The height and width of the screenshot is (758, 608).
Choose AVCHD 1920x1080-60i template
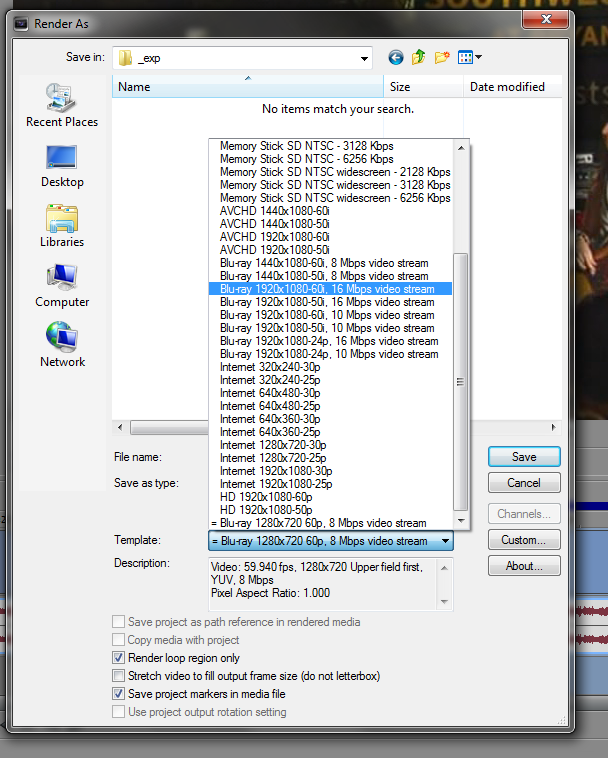(x=330, y=237)
